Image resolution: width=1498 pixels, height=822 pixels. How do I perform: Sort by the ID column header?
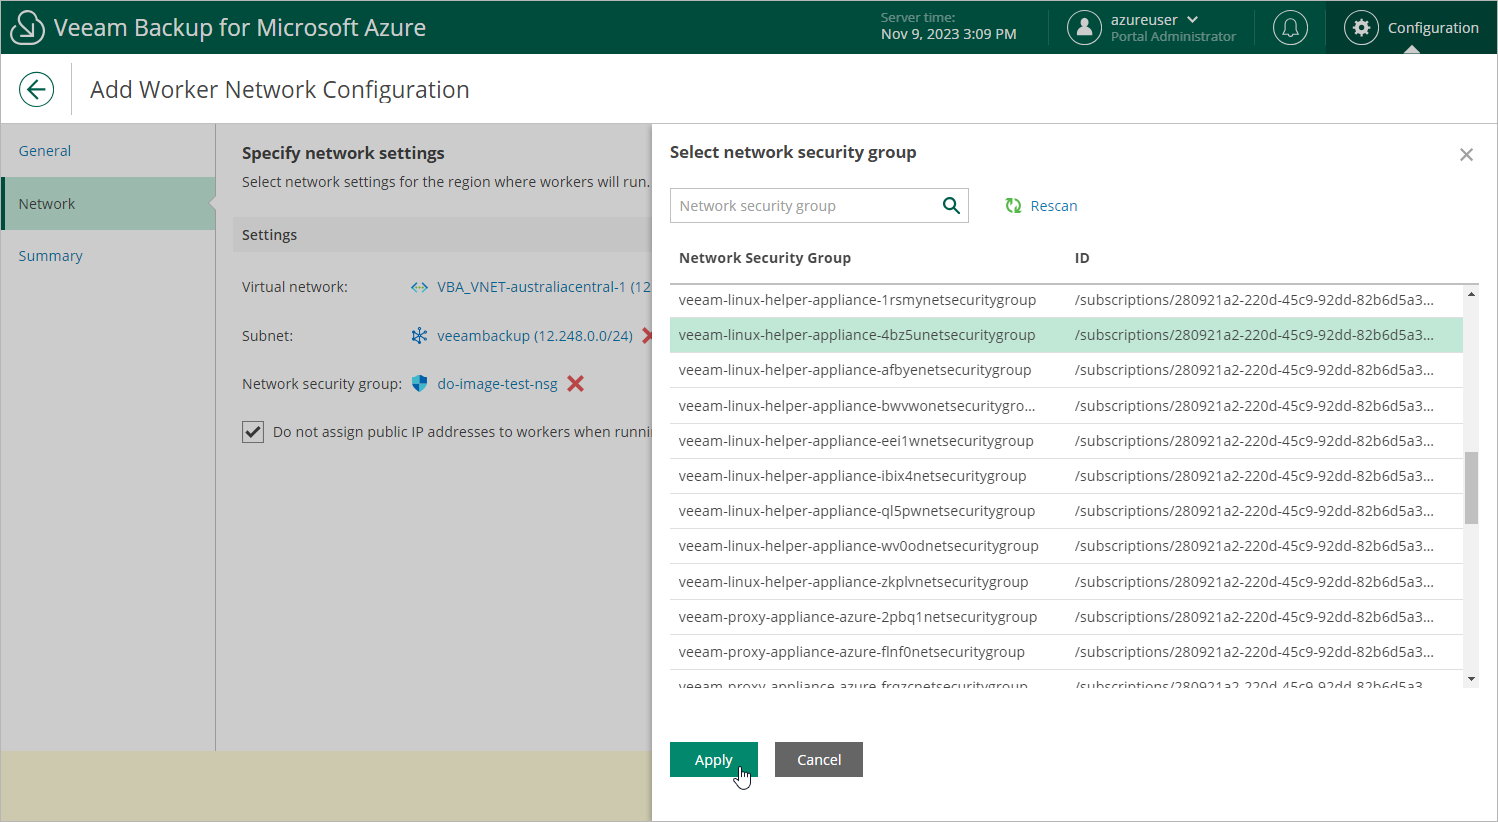[x=1082, y=258]
